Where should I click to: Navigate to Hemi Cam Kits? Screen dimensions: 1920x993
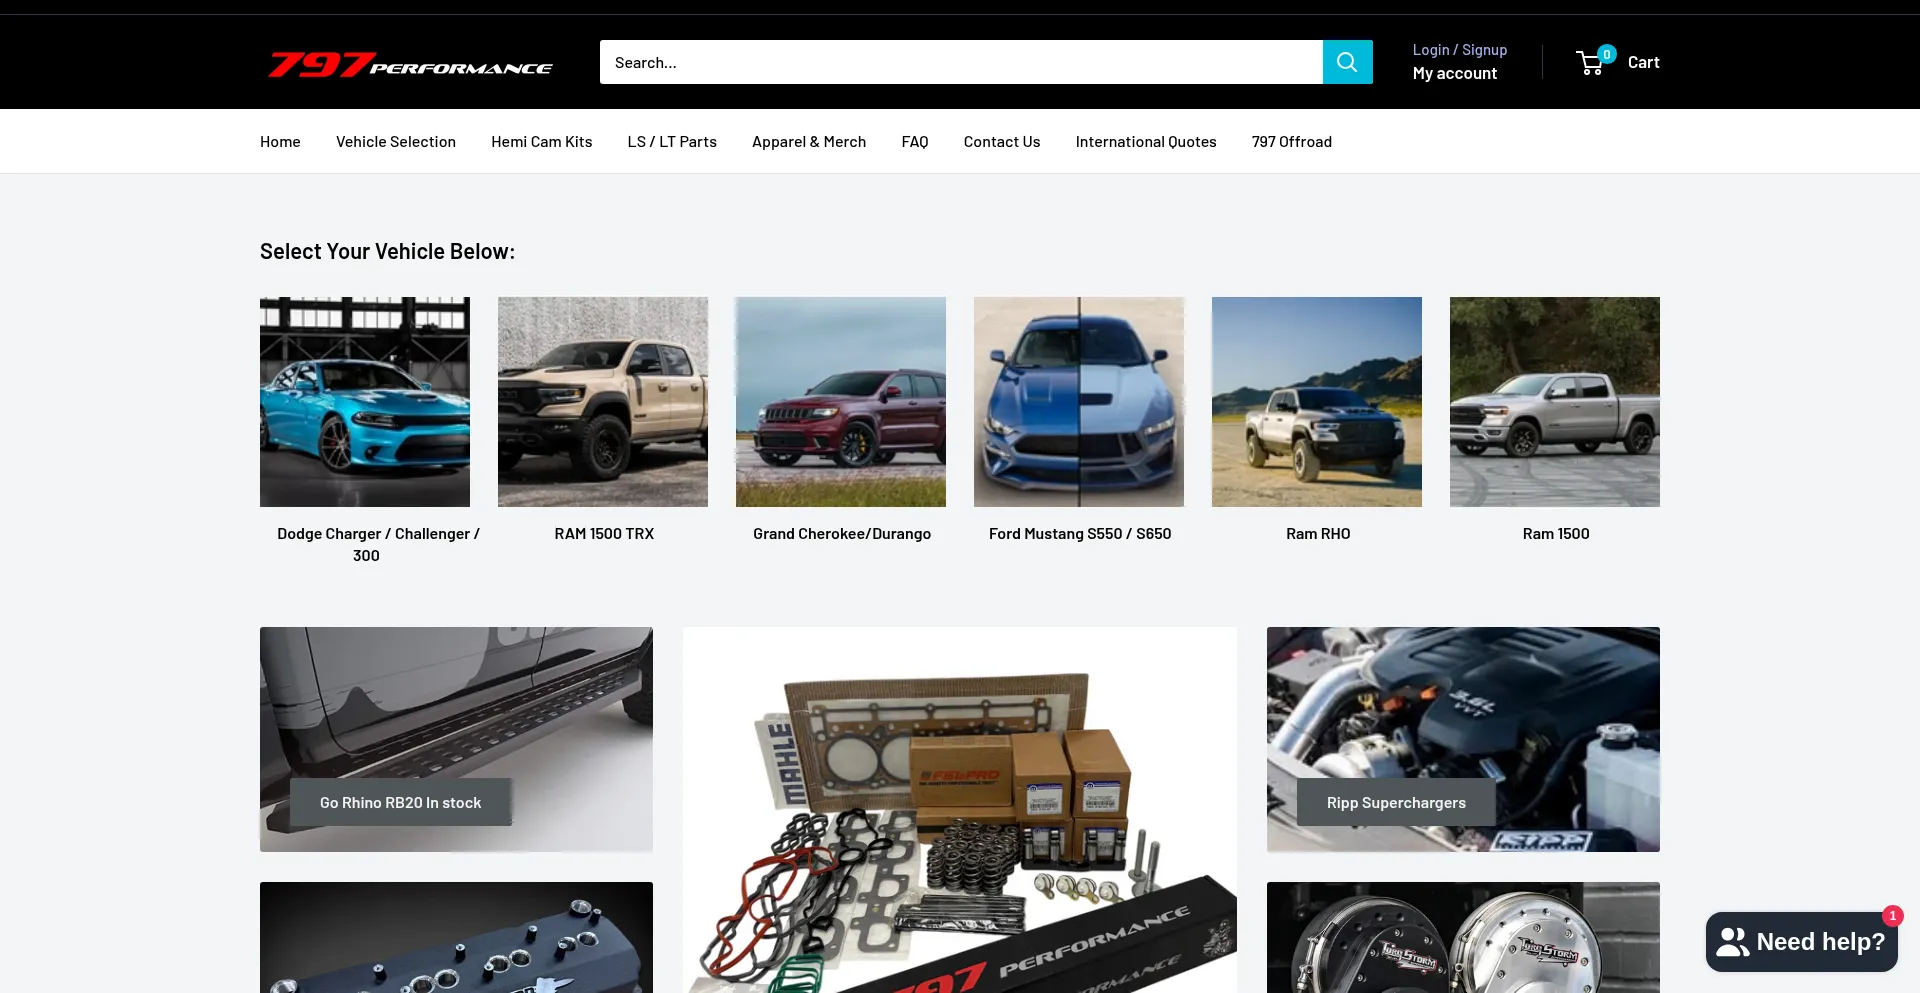541,141
